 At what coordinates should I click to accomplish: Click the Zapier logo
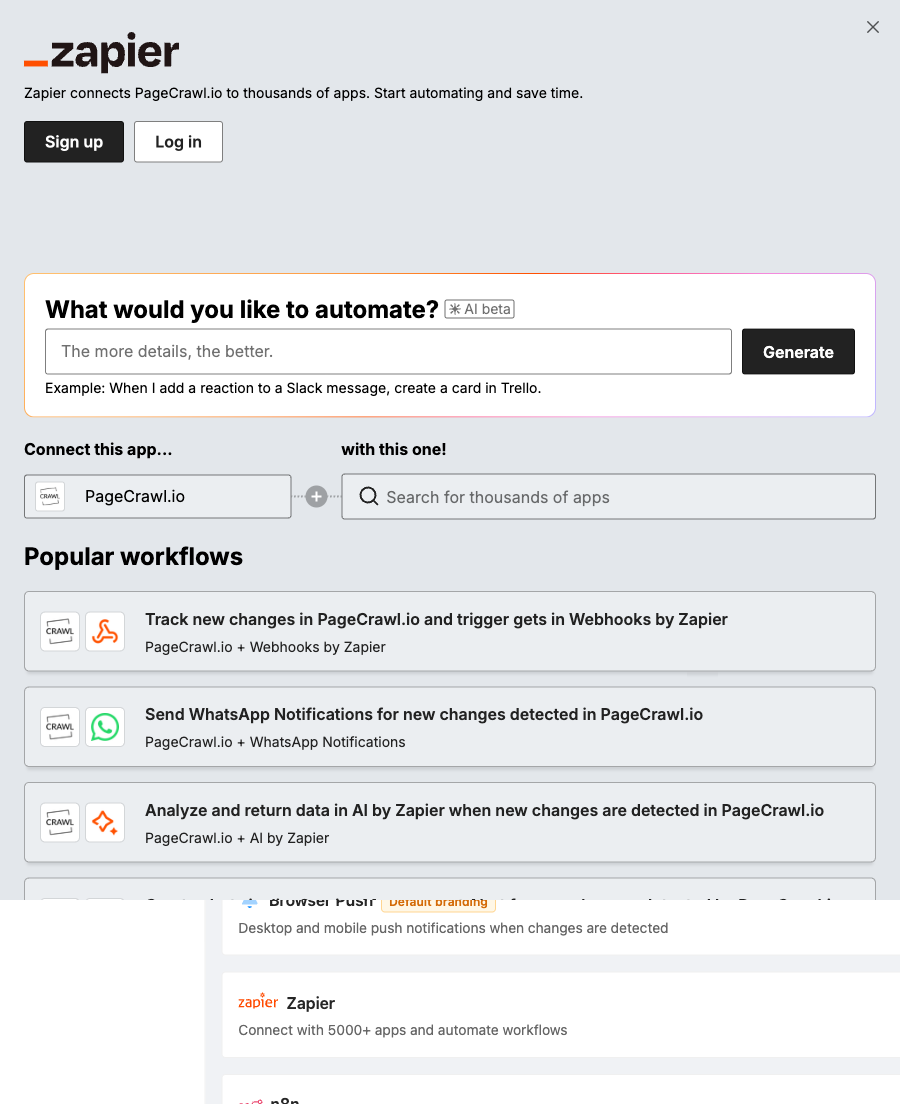point(101,51)
